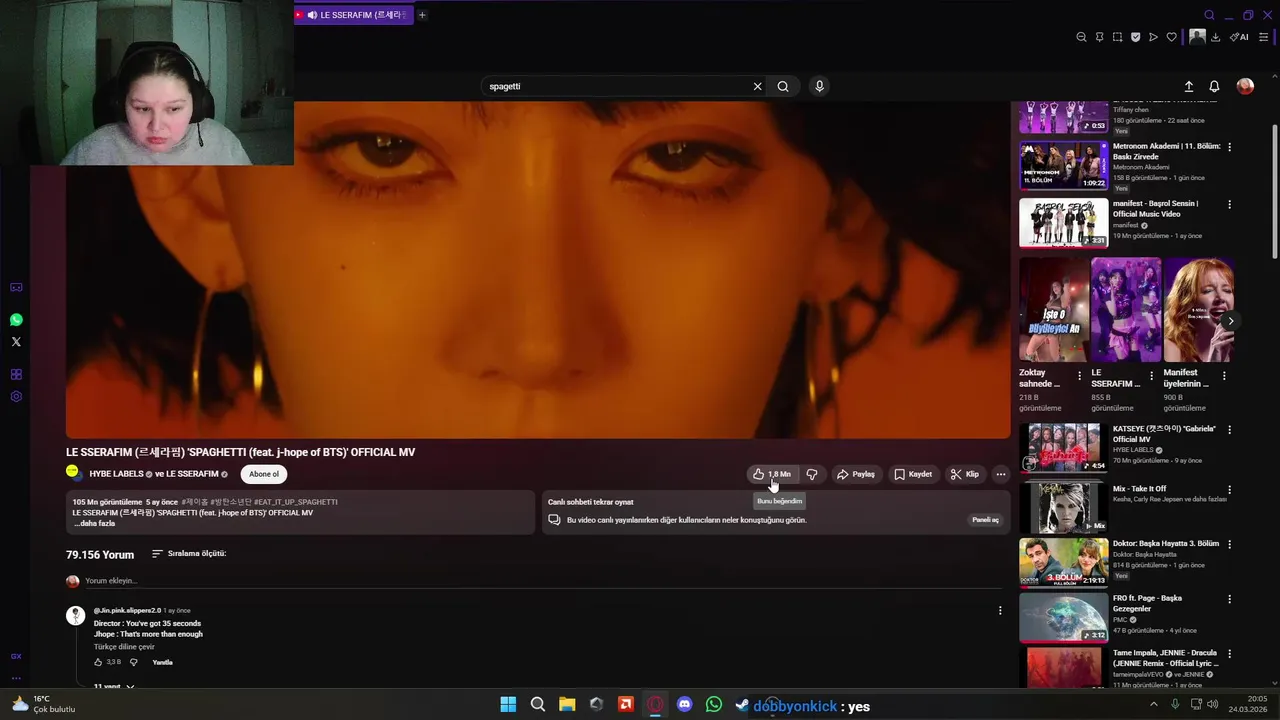Click the #EAT_IT_UP_SPAGHETTI hashtag
1280x720 pixels.
pos(296,502)
